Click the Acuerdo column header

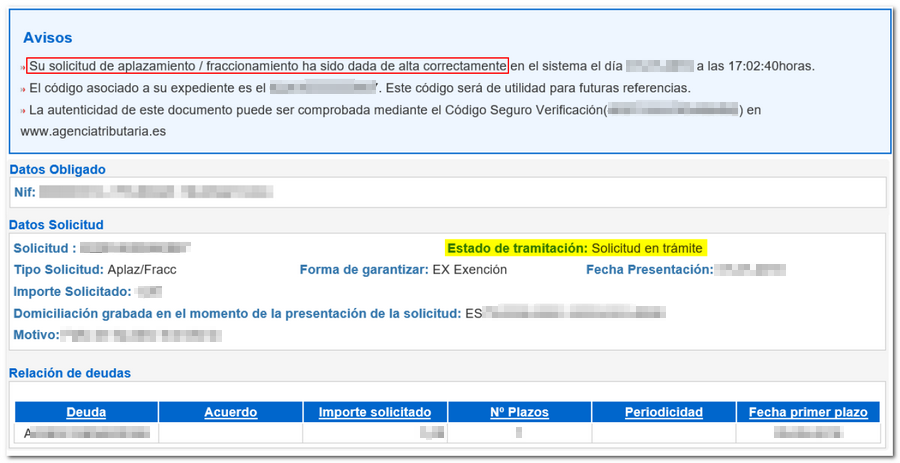[230, 412]
